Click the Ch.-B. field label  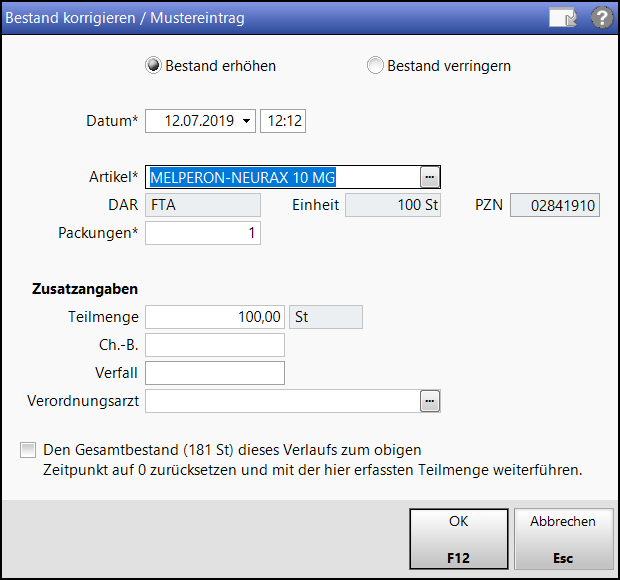click(119, 345)
